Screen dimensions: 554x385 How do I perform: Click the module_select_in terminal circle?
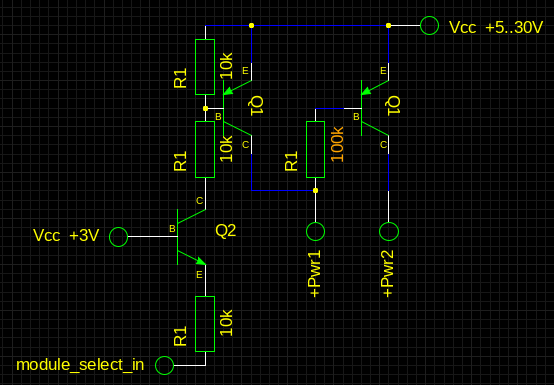[165, 365]
